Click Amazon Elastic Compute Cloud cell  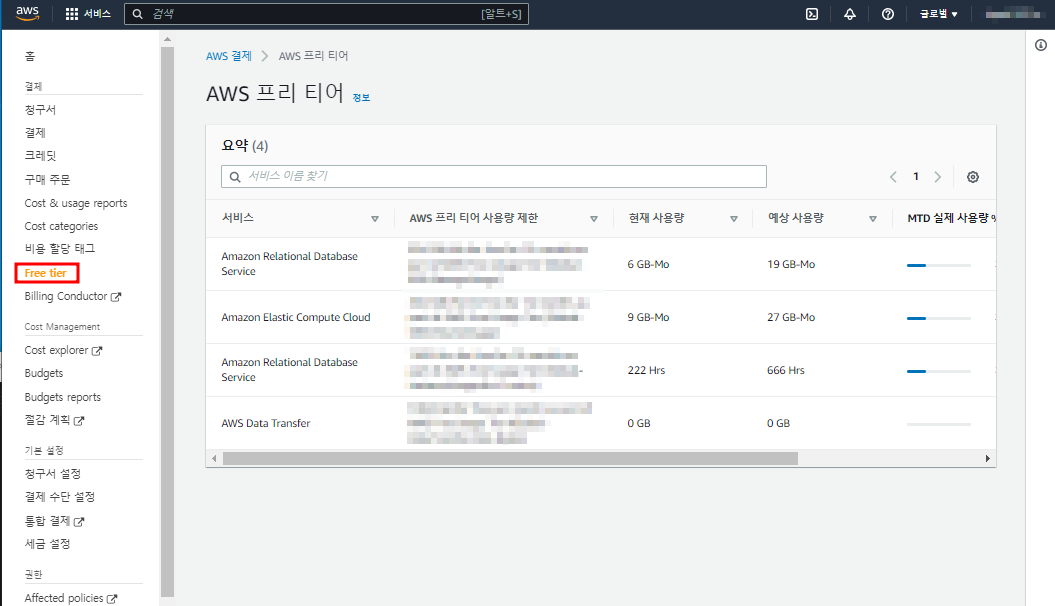point(296,317)
